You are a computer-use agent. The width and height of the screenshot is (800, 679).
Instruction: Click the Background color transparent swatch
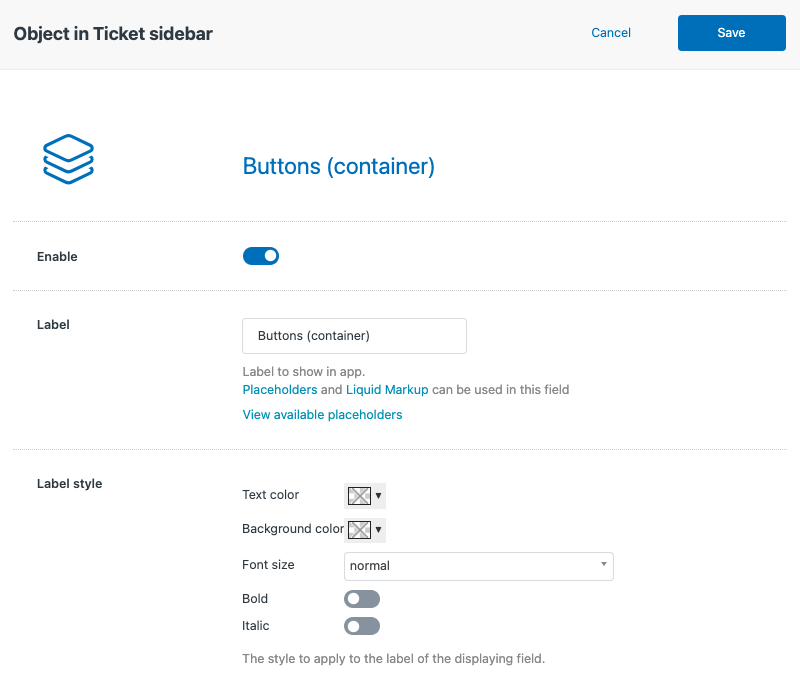click(x=359, y=530)
